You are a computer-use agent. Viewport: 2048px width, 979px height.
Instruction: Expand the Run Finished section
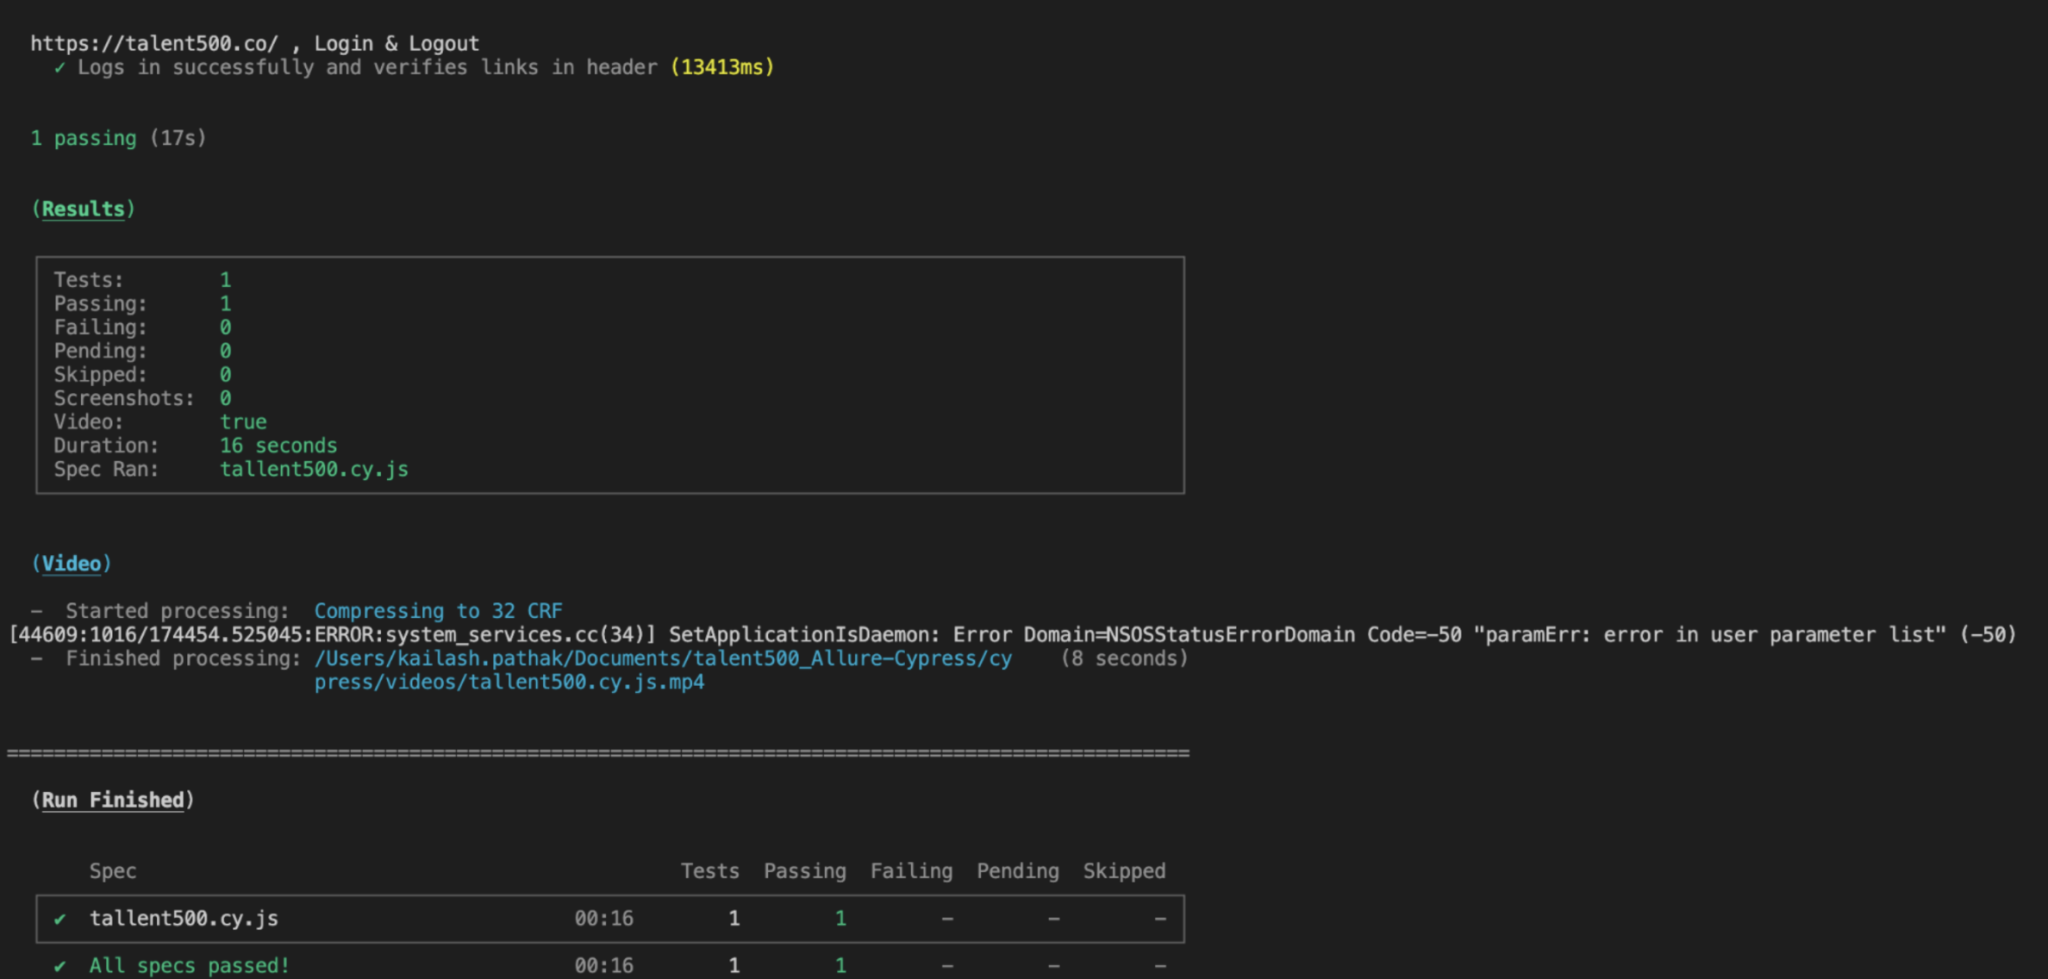point(114,799)
